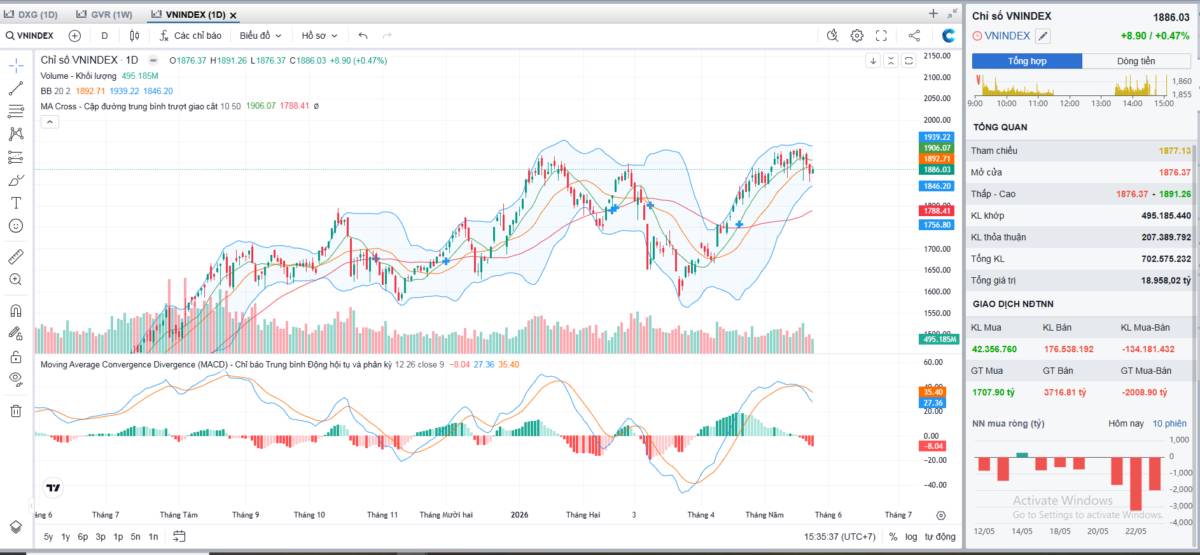Select the VNINDEX (1D) tab
Screen dimensions: 1200x555
[187, 15]
